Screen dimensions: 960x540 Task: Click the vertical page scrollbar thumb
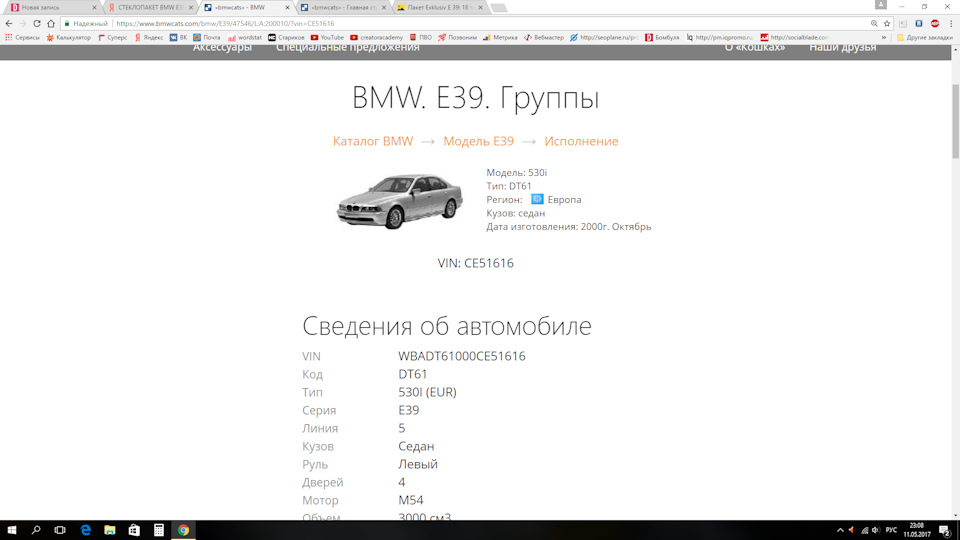point(955,121)
